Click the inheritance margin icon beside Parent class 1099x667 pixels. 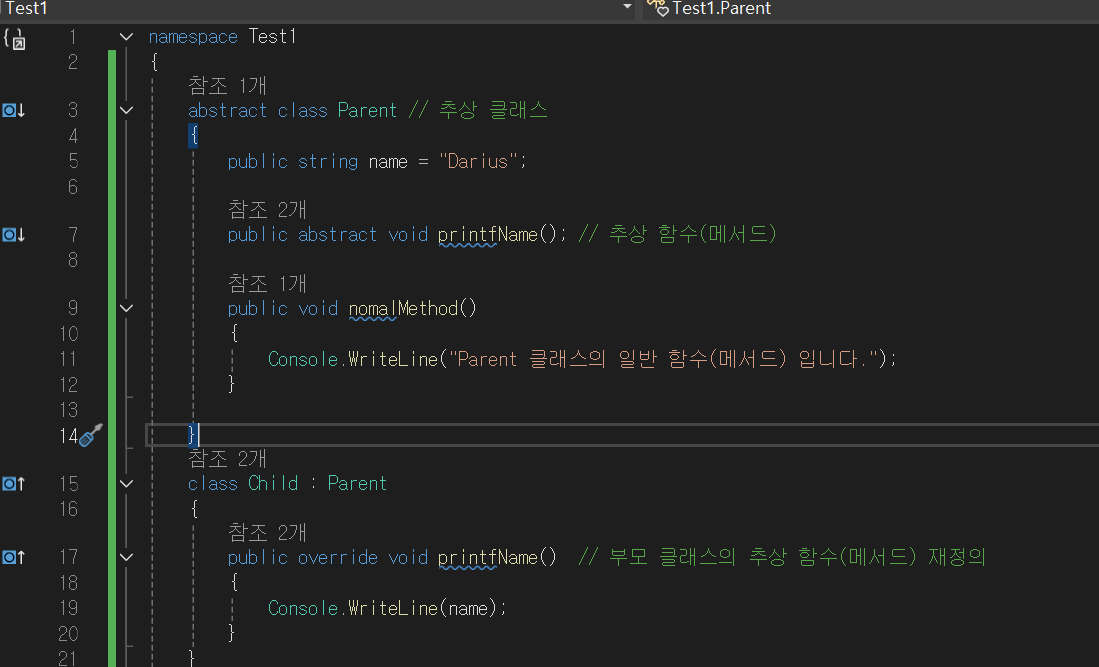coord(13,110)
